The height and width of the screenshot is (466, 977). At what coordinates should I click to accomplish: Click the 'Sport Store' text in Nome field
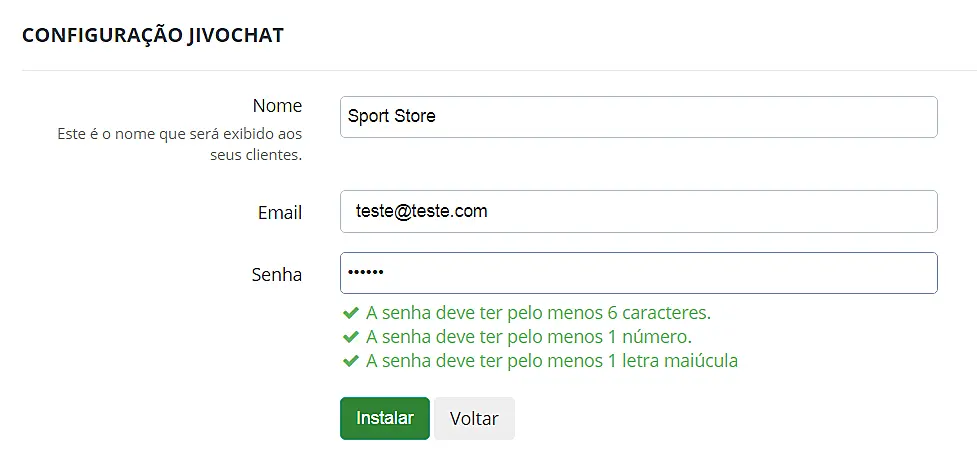coord(392,116)
